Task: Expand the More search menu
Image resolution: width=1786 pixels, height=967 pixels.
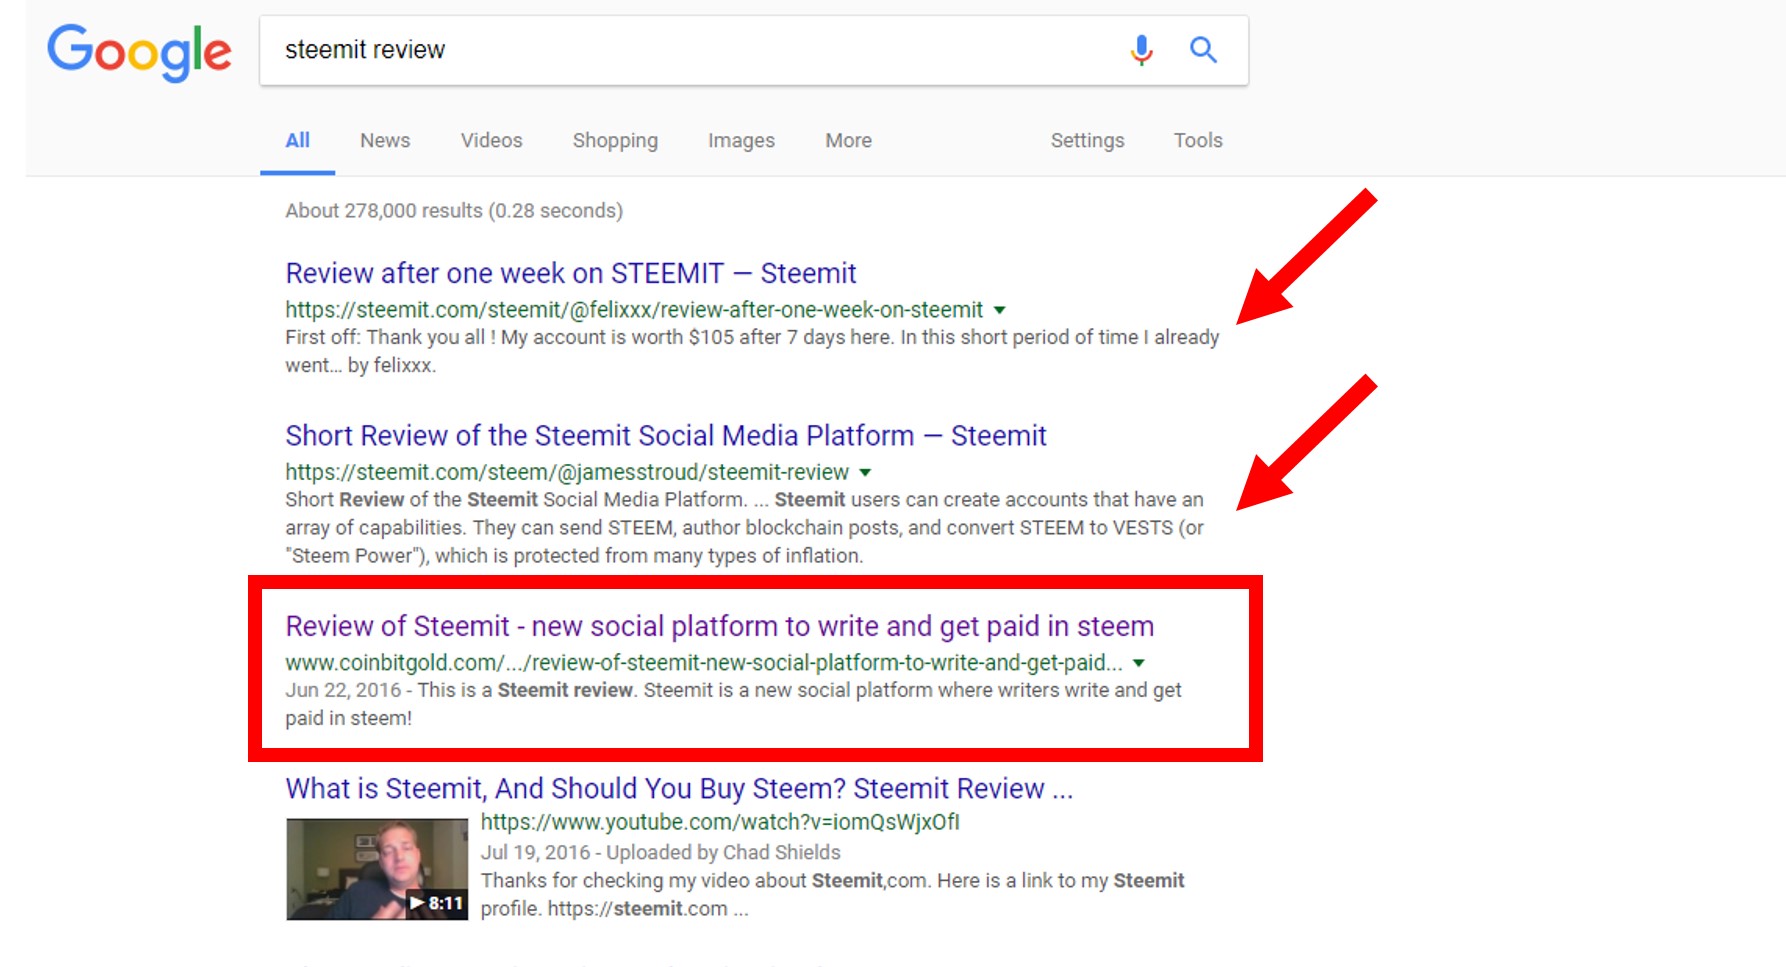Action: (x=848, y=141)
